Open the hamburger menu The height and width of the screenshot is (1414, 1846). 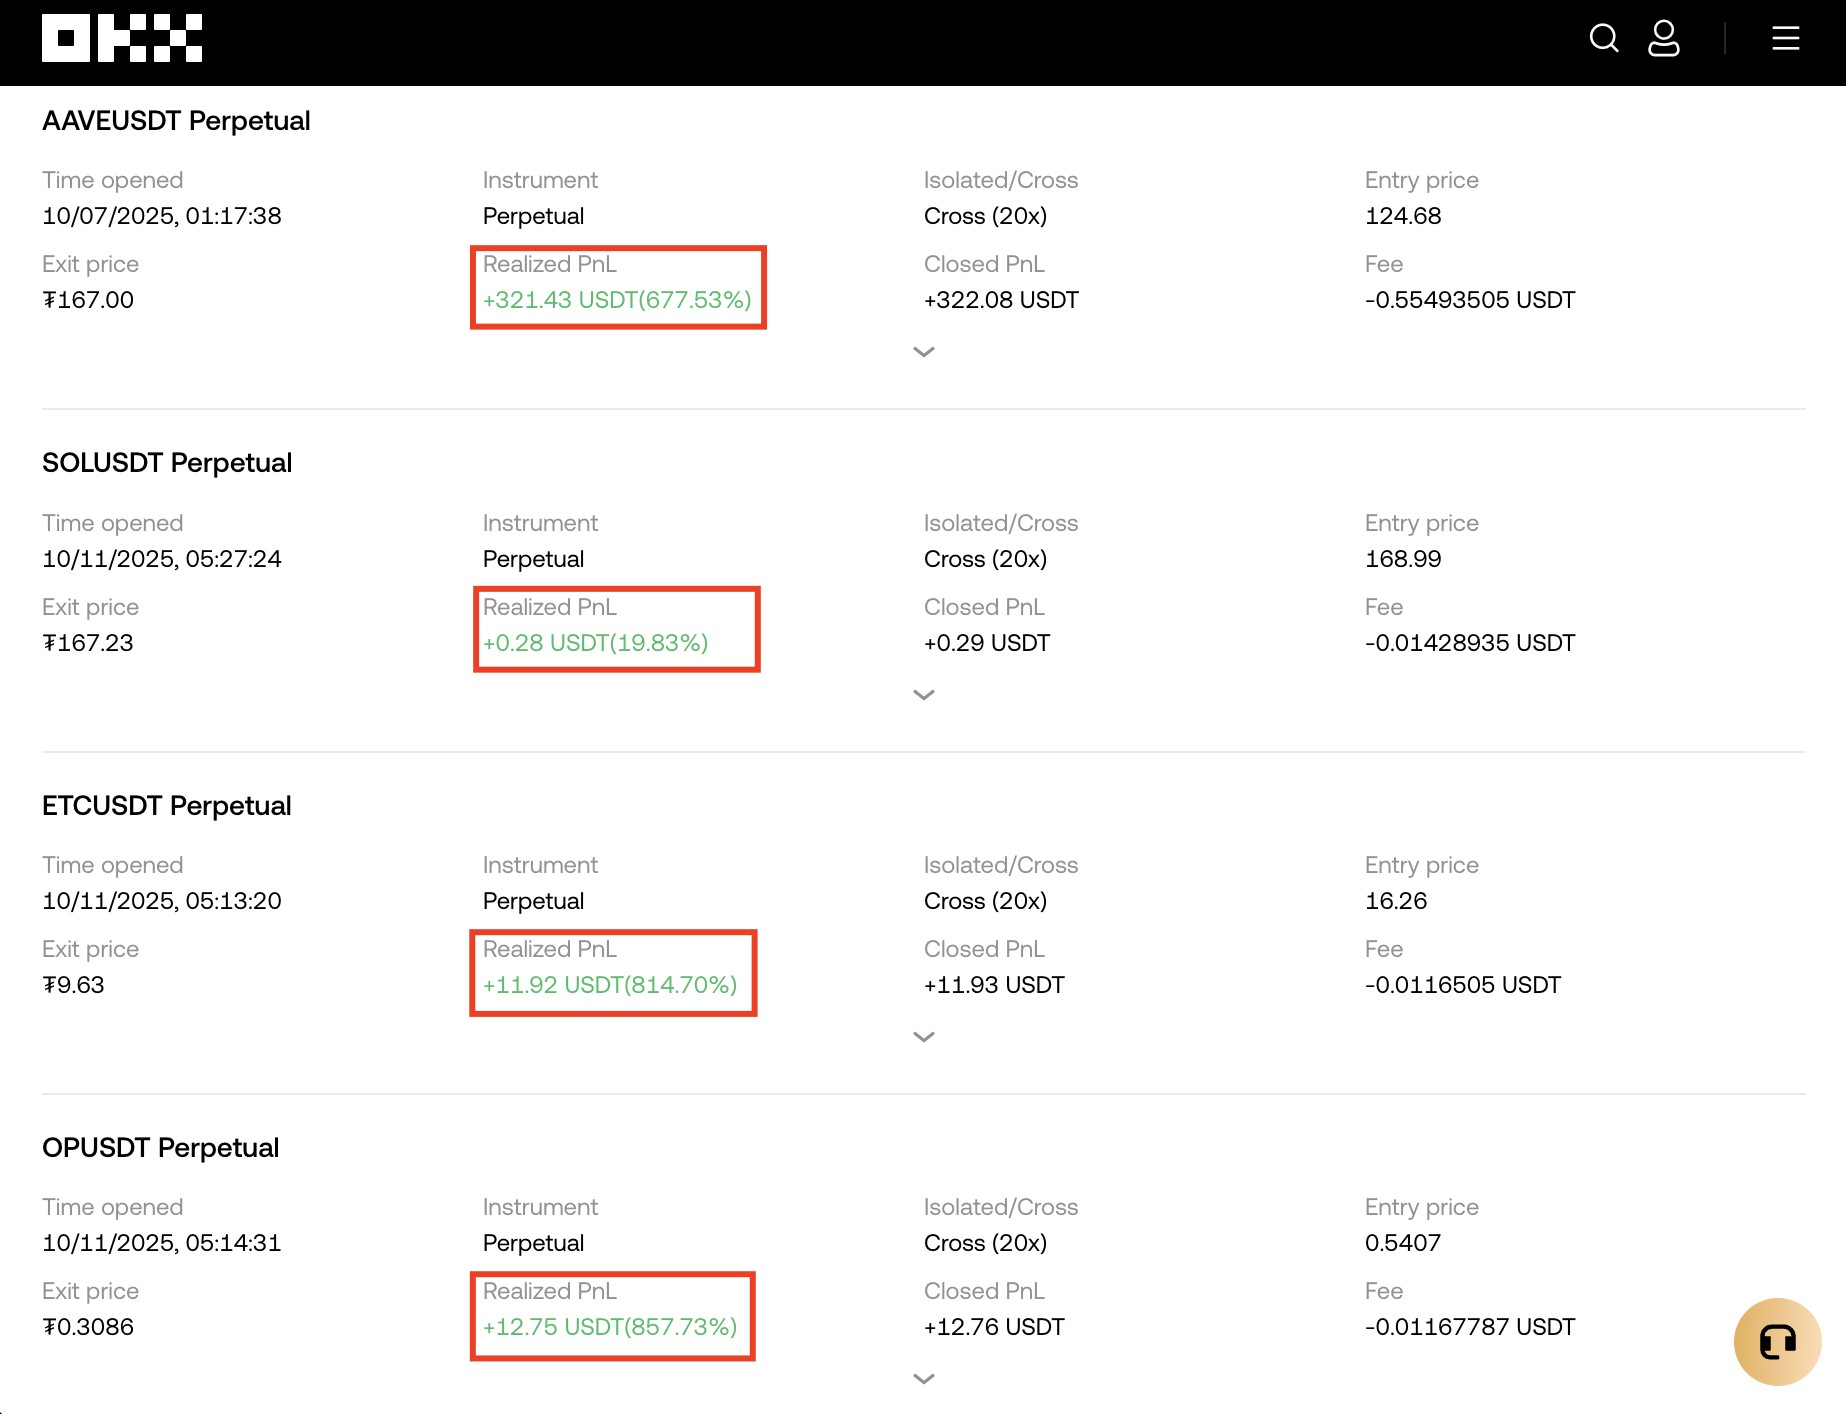[1785, 39]
